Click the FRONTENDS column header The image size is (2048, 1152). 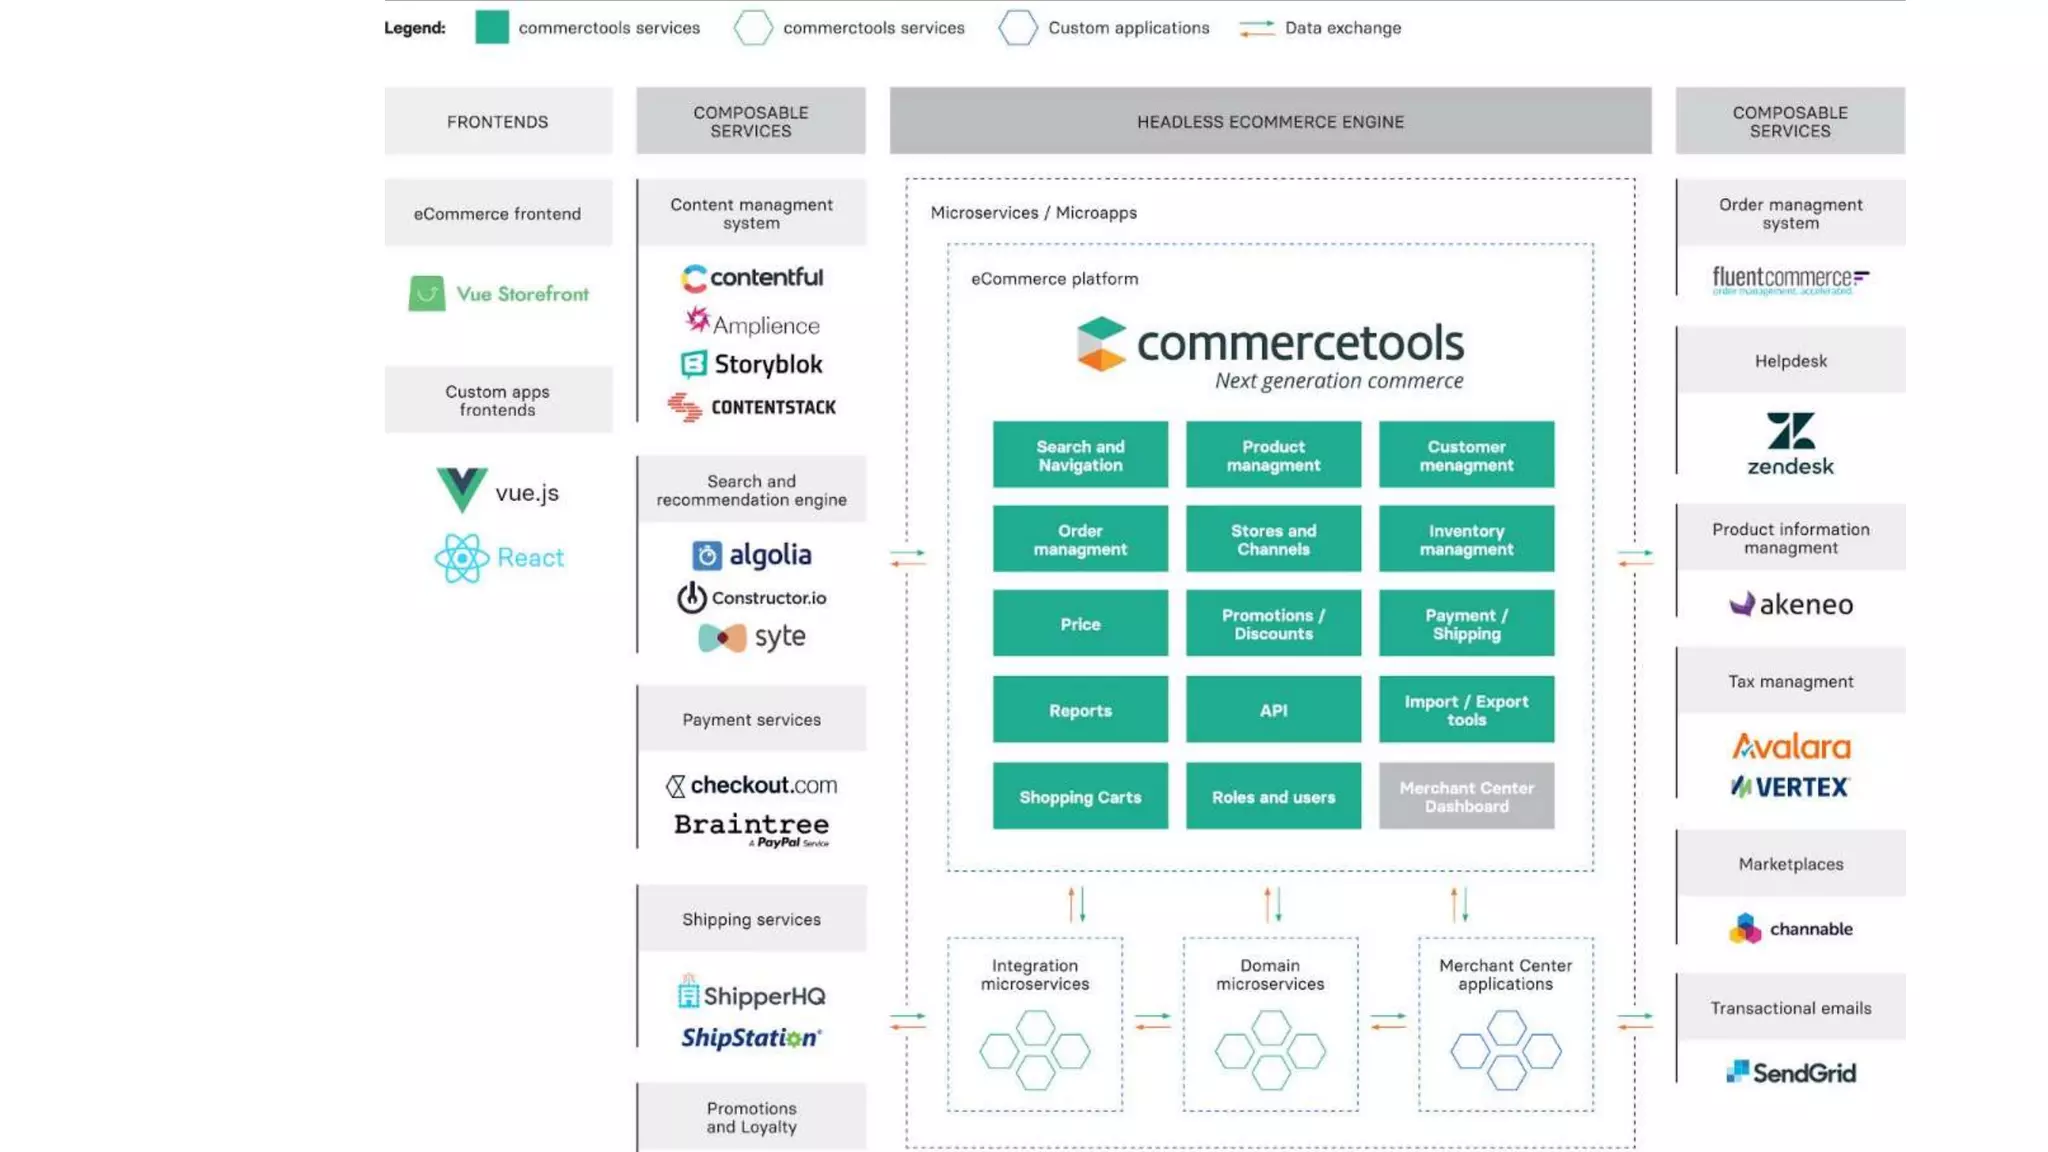point(498,121)
